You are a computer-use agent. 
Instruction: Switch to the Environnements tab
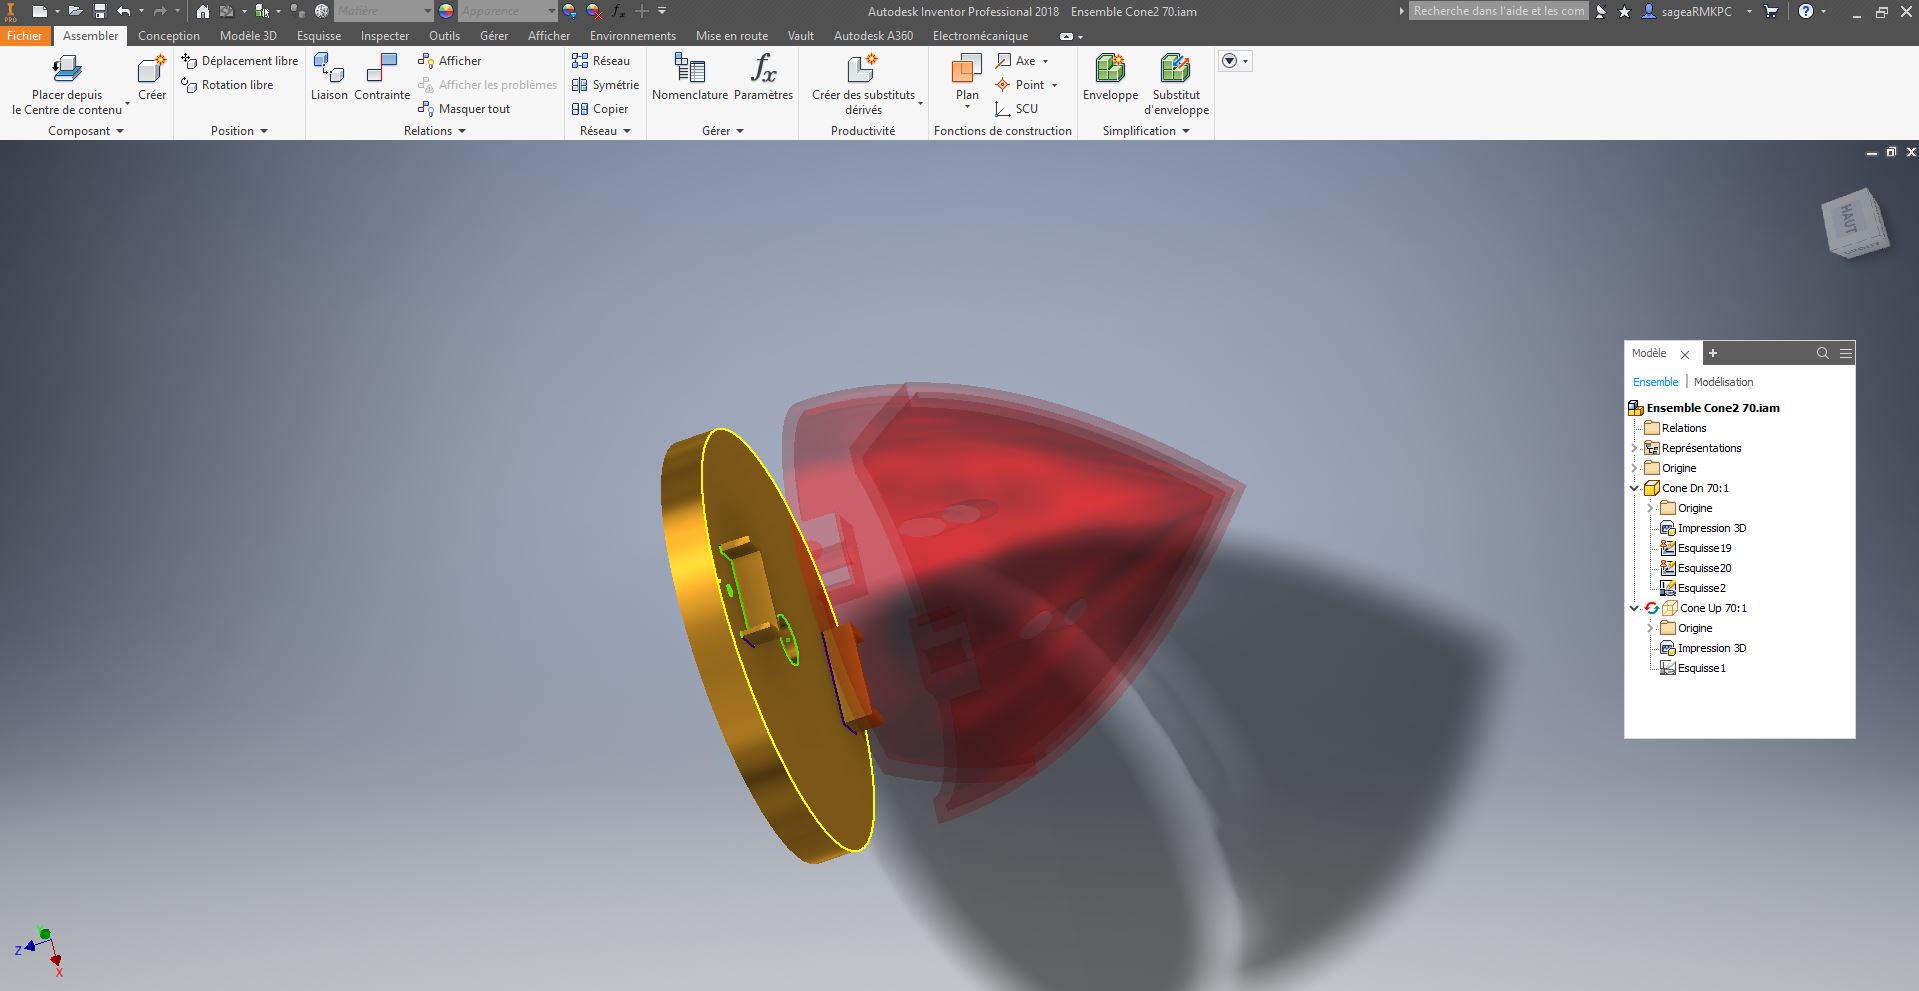[633, 35]
